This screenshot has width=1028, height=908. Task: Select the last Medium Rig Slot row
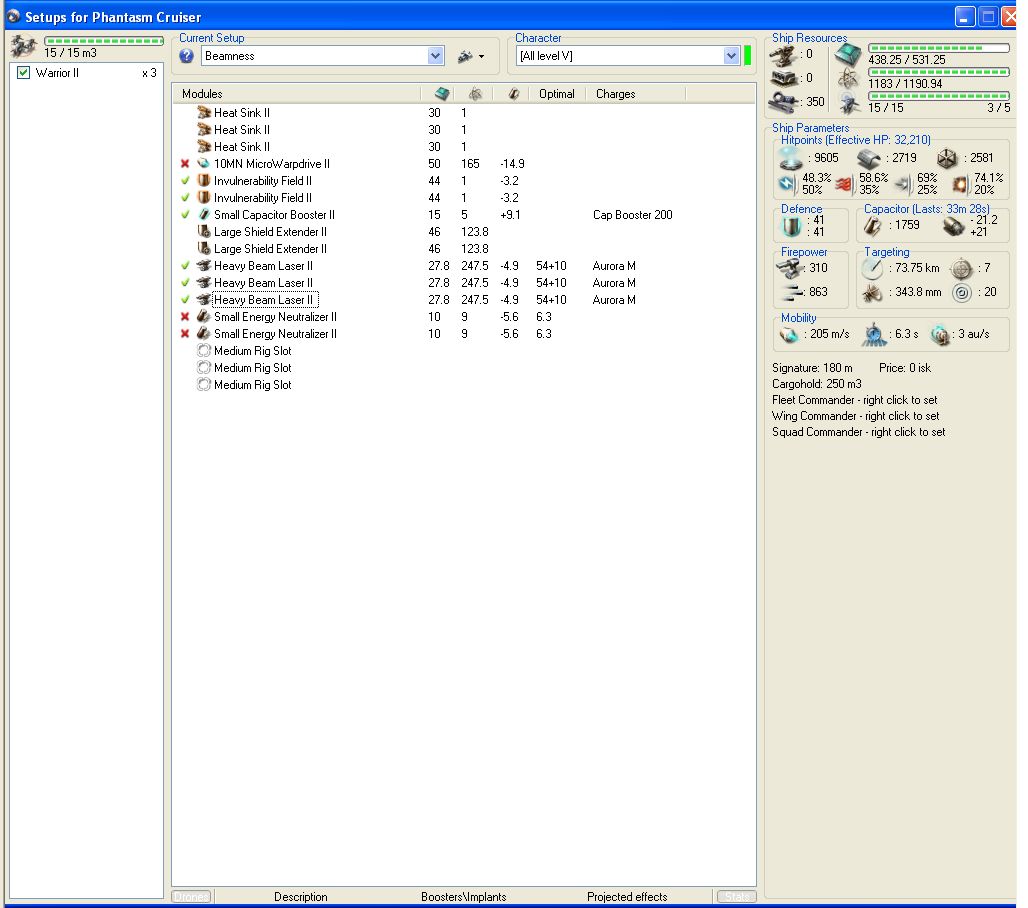[464, 385]
